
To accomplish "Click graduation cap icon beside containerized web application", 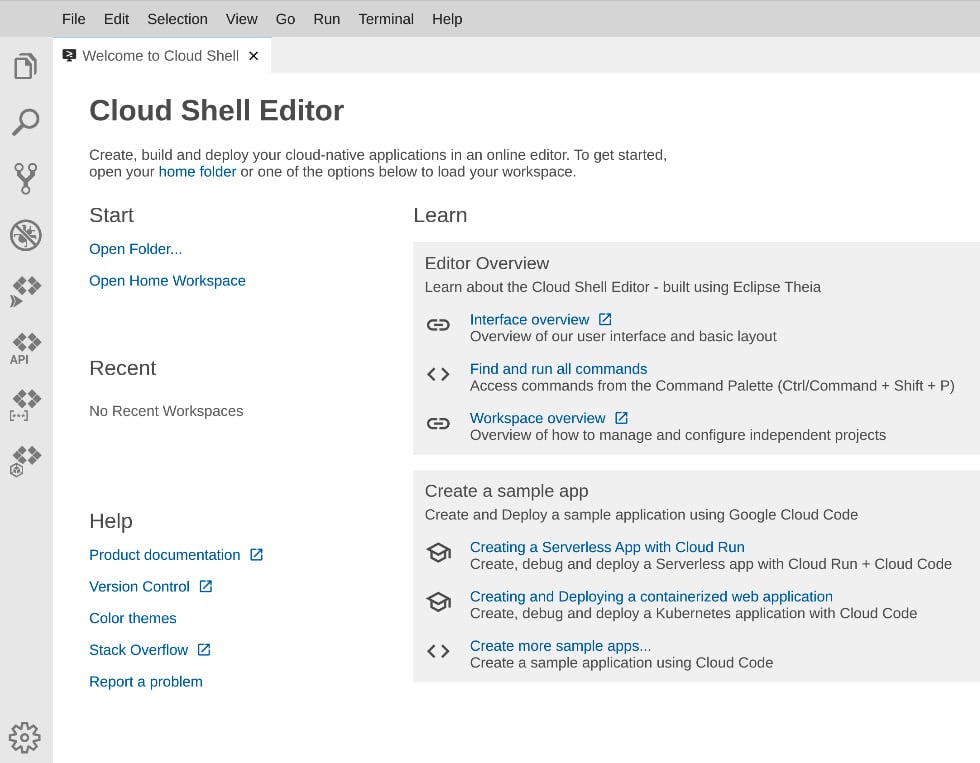I will [439, 602].
